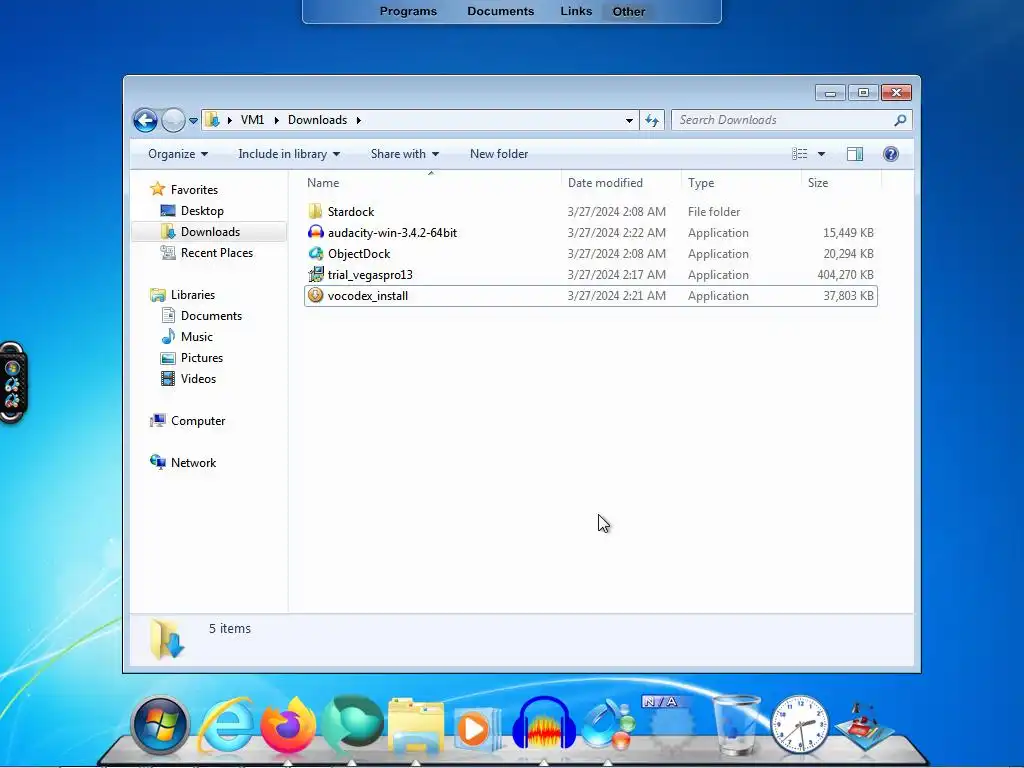The height and width of the screenshot is (768, 1024).
Task: Launch Internet Explorer from the dock
Action: point(225,725)
